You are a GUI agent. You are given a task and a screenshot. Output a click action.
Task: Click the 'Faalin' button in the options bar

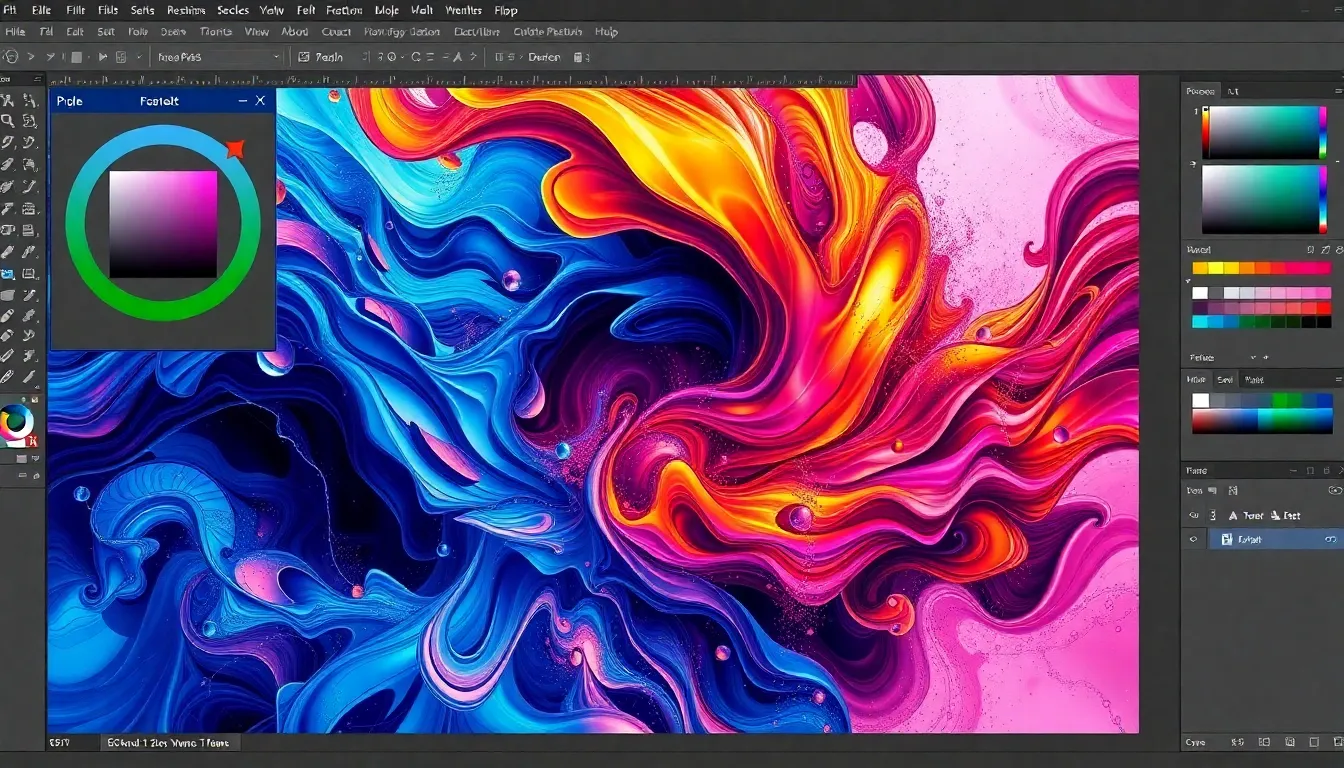coord(323,57)
